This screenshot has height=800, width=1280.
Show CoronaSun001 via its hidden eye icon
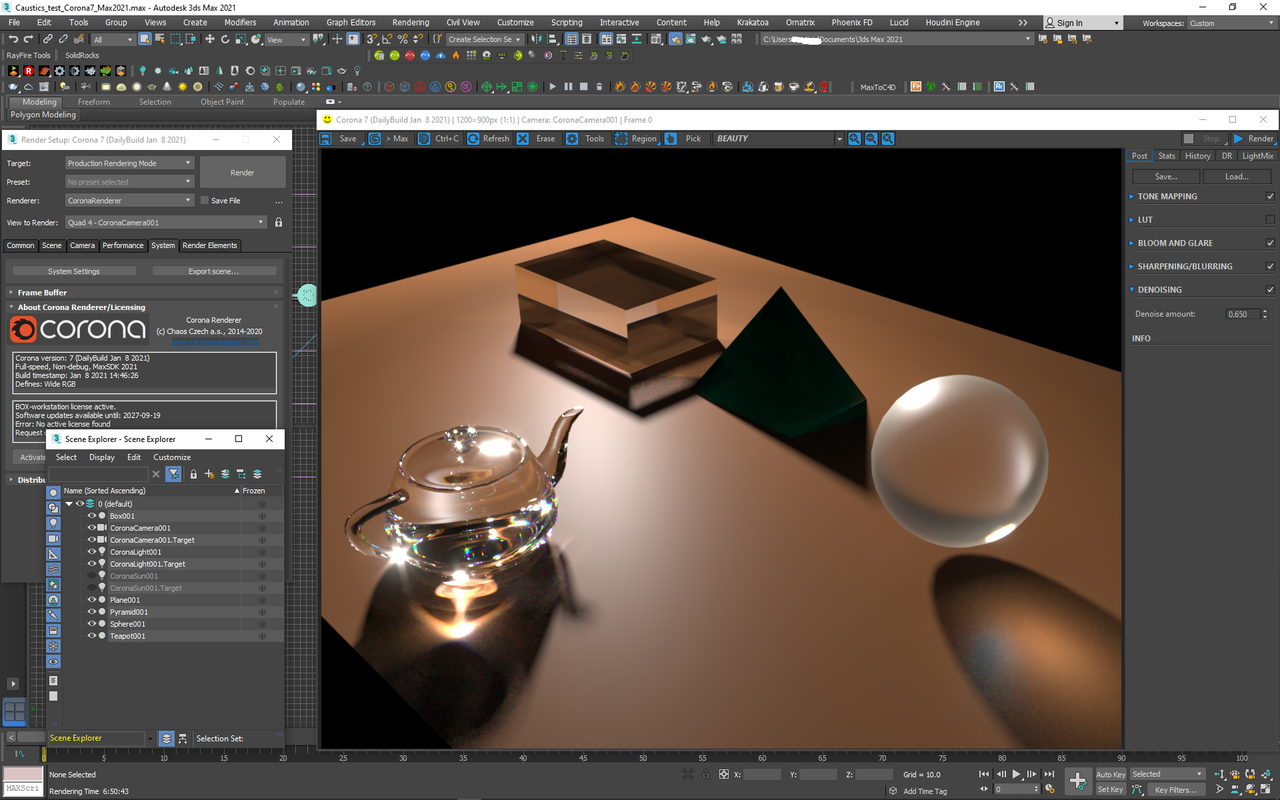coord(92,576)
